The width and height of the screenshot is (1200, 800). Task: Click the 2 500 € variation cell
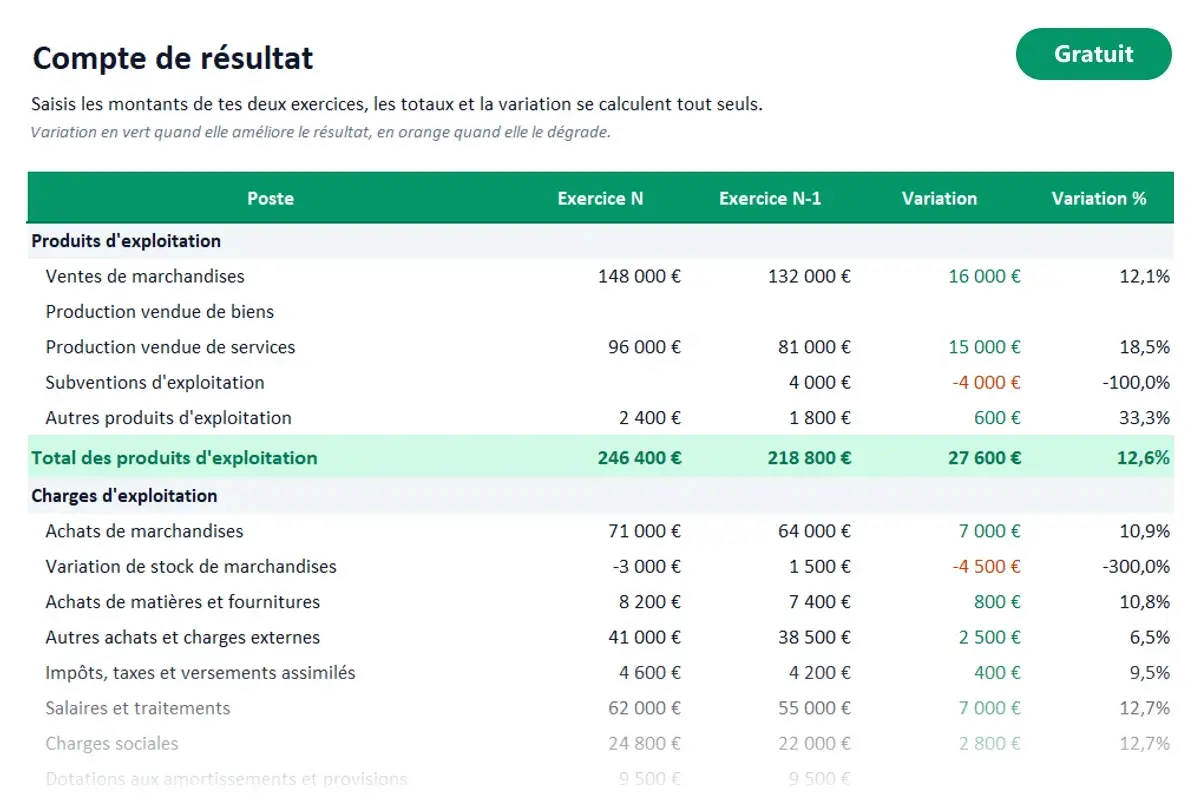coord(989,637)
